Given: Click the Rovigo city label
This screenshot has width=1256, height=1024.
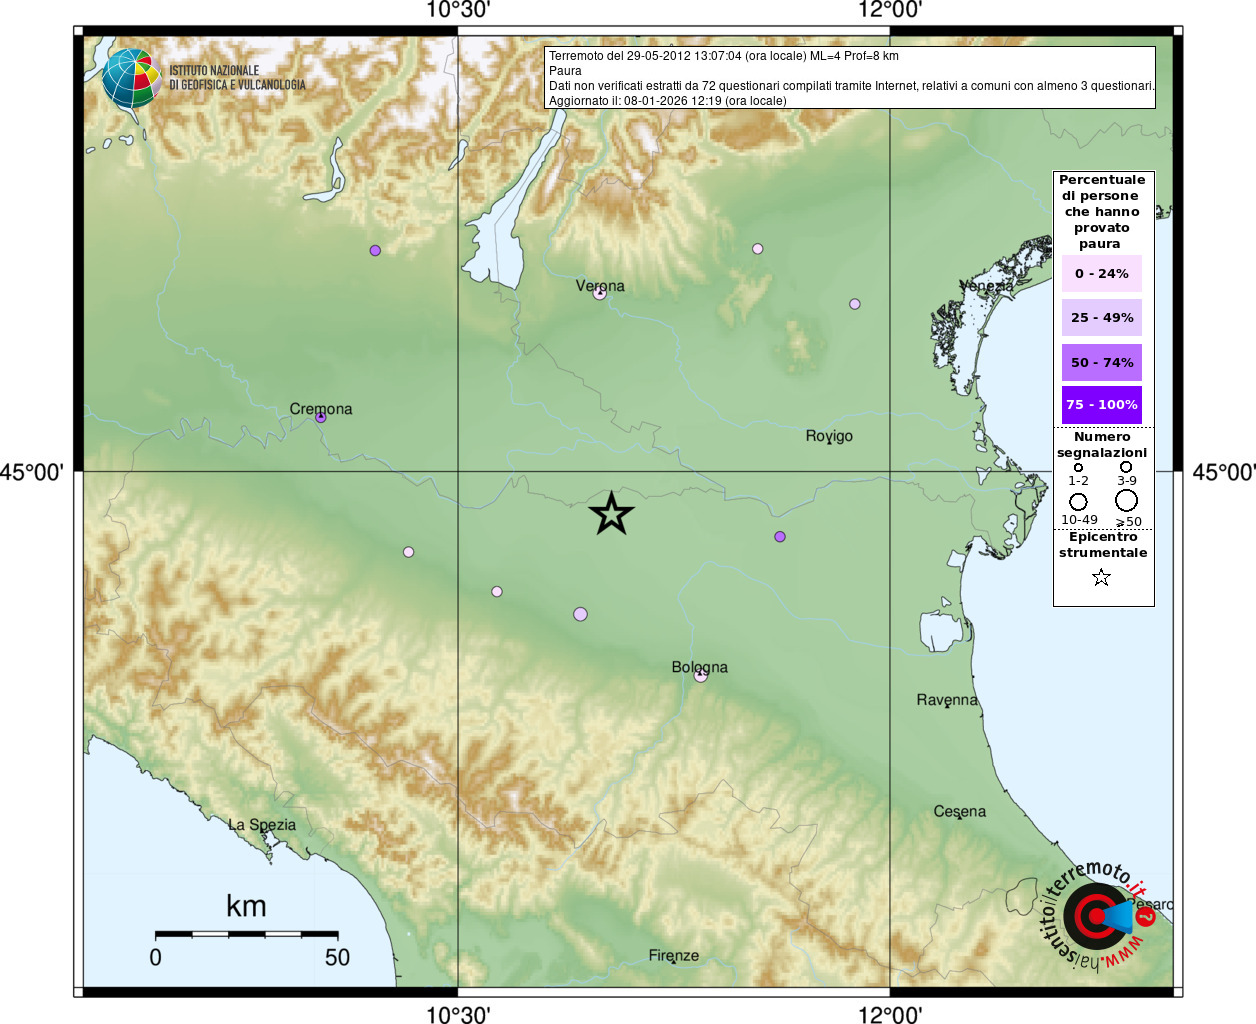Looking at the screenshot, I should [x=829, y=436].
